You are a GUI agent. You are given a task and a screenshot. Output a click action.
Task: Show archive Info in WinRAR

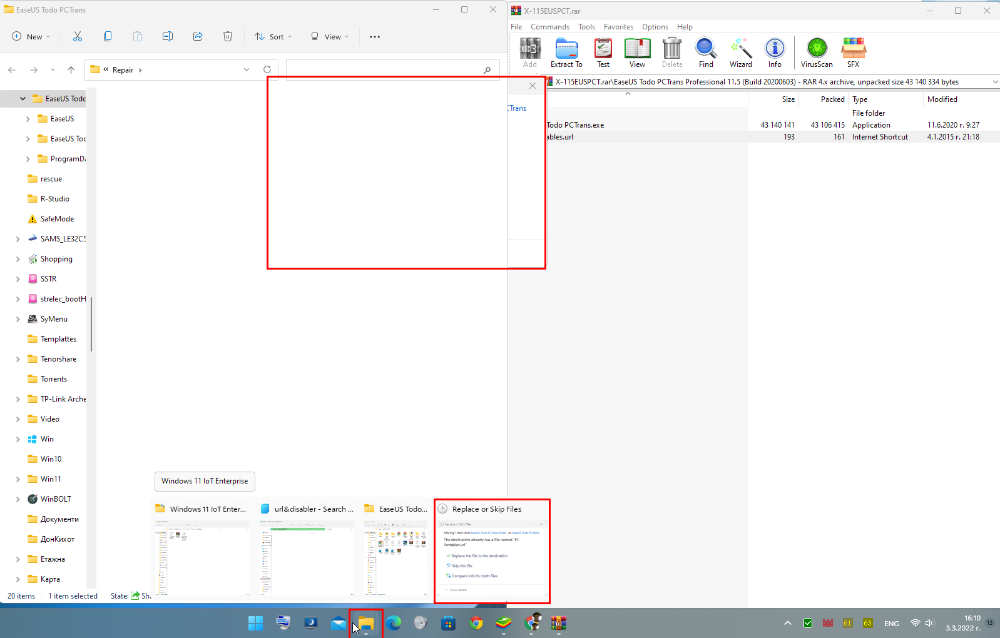775,52
